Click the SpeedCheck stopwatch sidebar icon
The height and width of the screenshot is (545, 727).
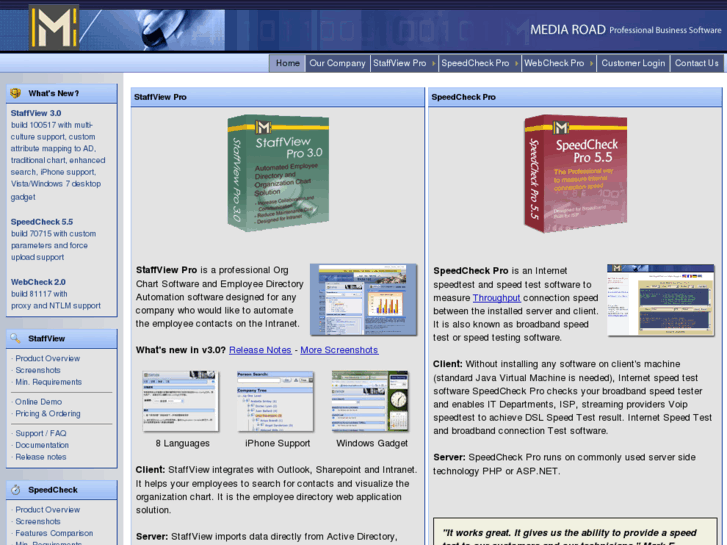[x=16, y=490]
